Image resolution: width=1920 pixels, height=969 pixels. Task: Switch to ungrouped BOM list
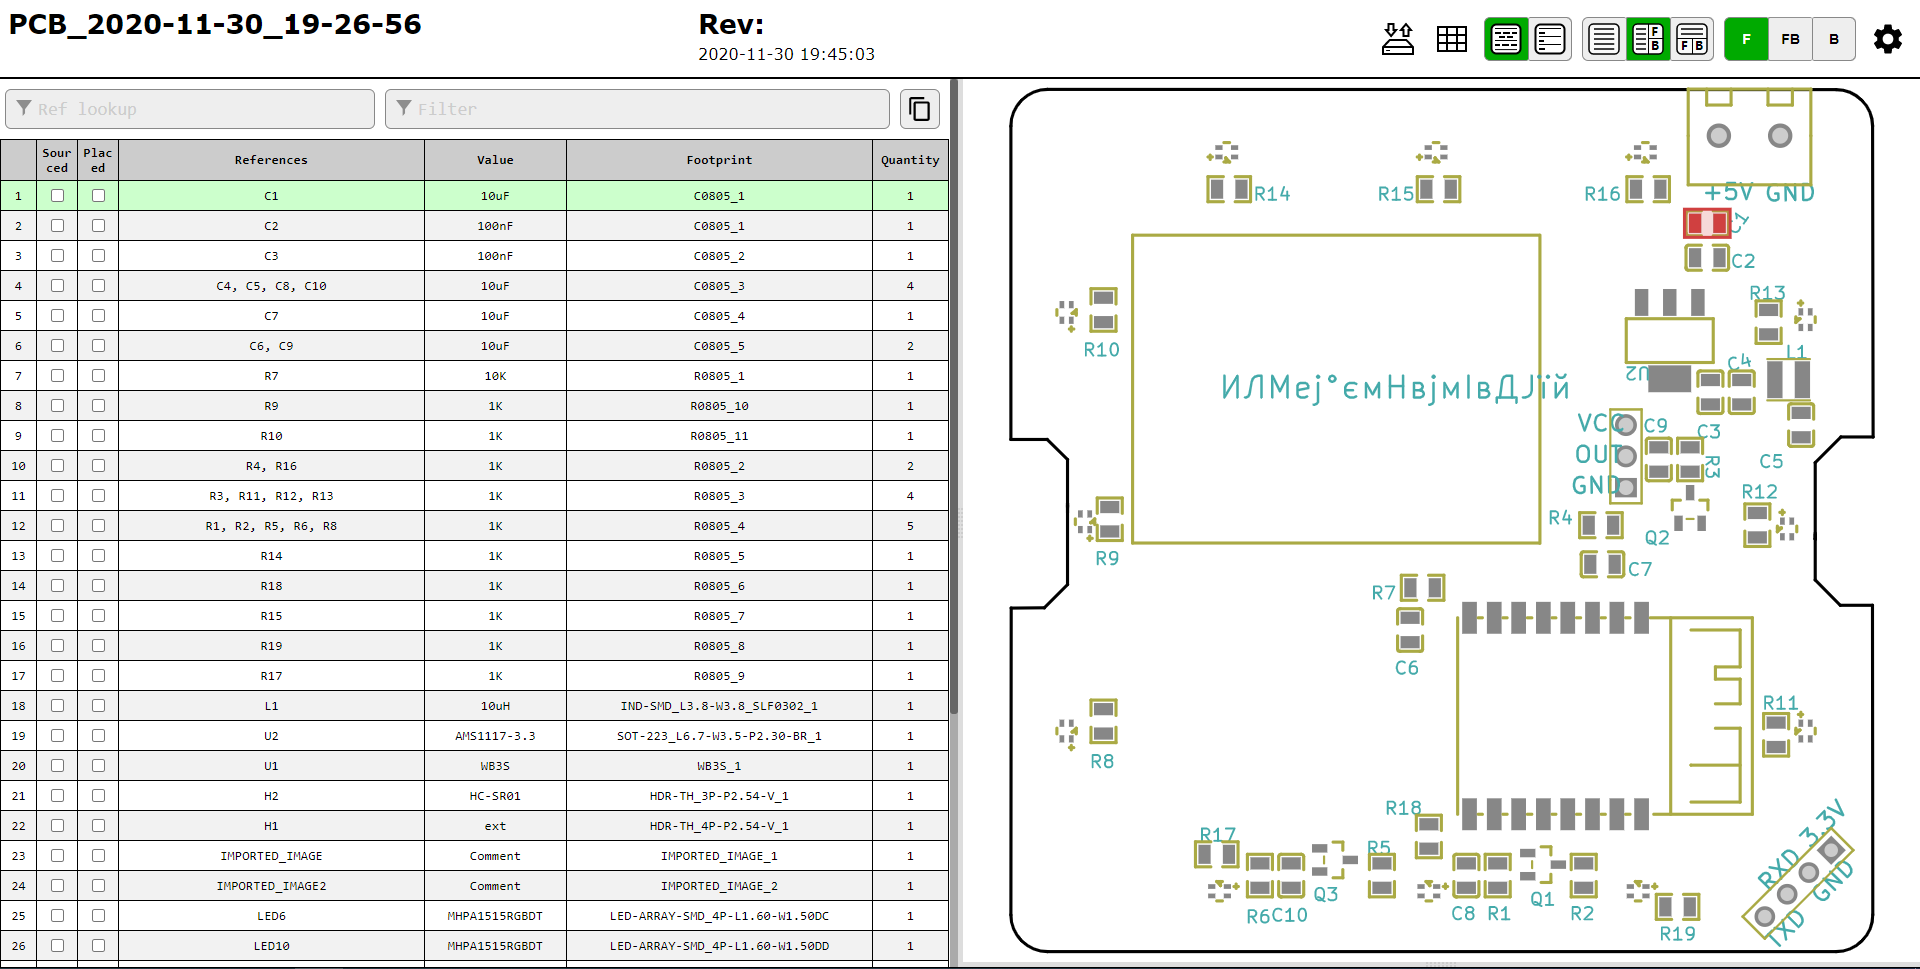tap(1549, 39)
